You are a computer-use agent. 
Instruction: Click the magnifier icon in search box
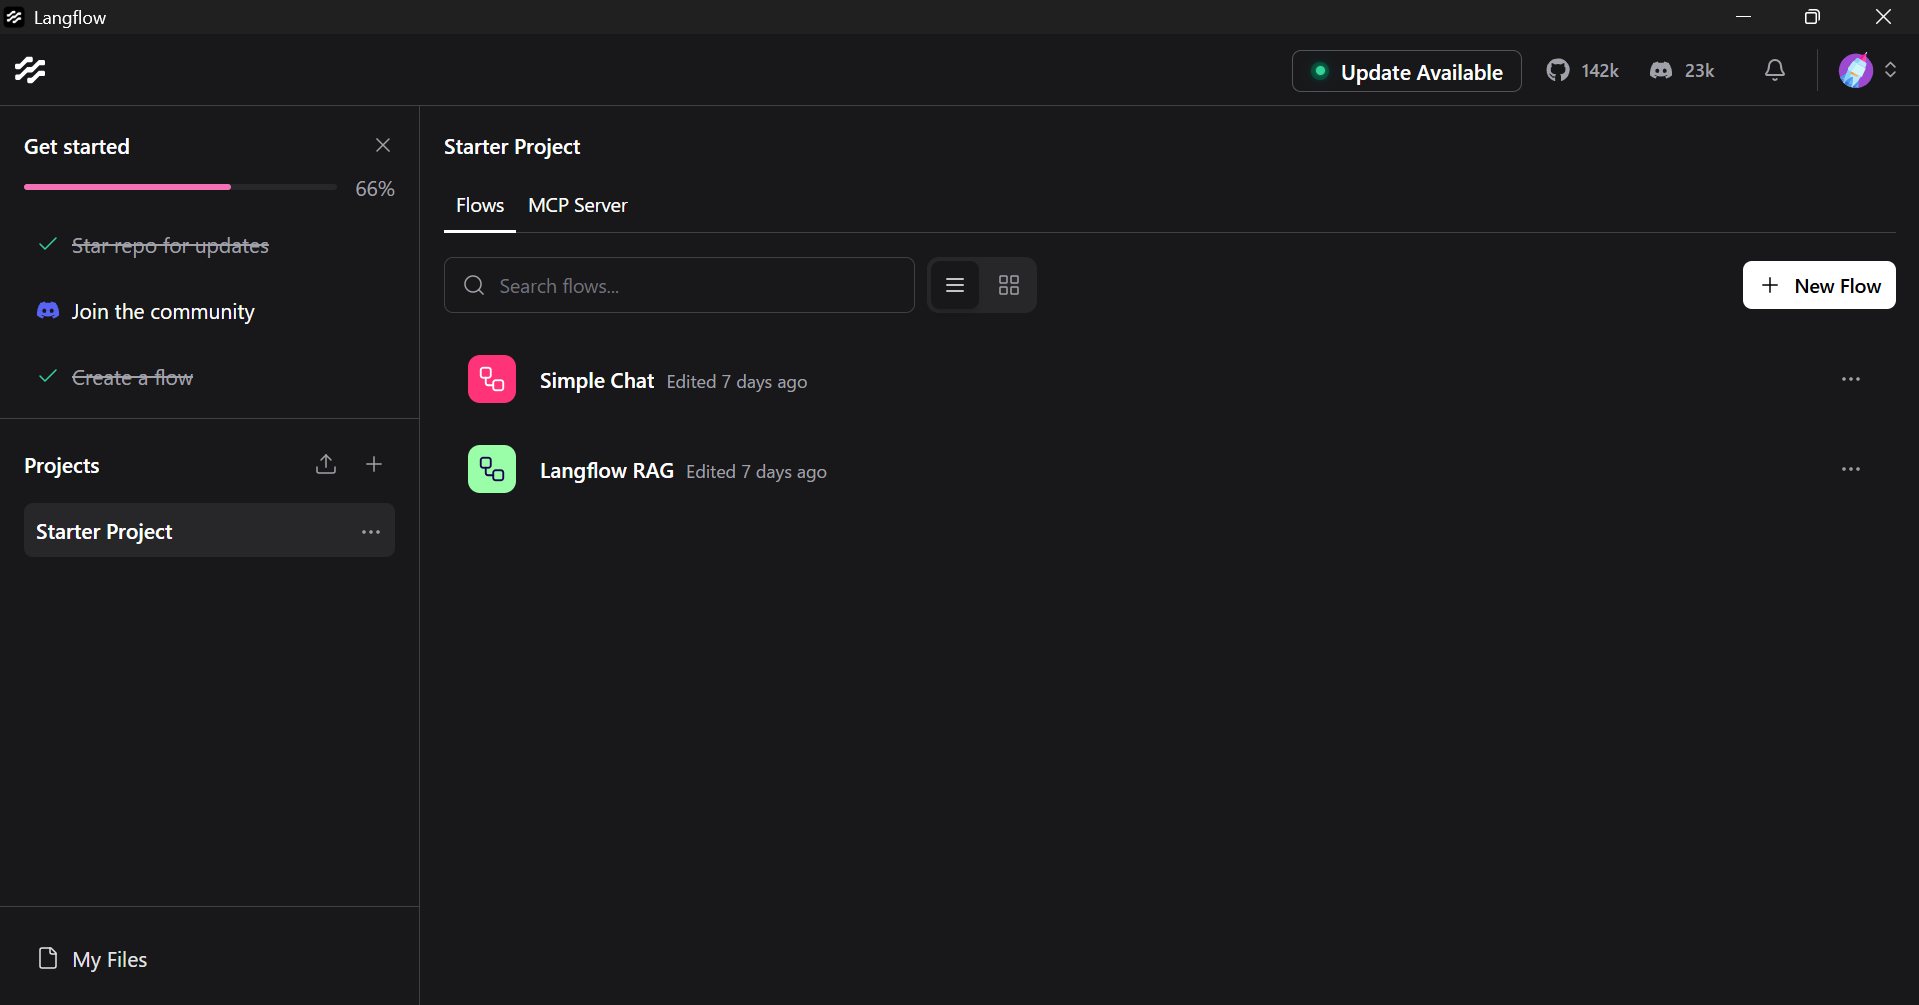click(x=474, y=285)
